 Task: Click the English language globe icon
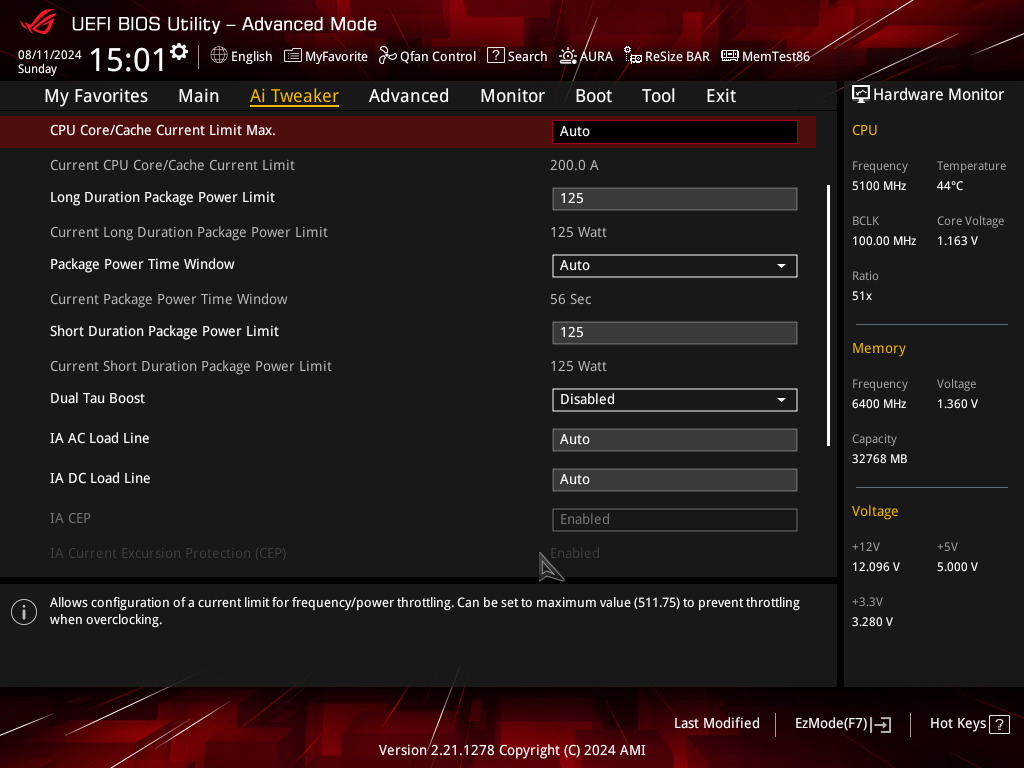click(x=219, y=56)
